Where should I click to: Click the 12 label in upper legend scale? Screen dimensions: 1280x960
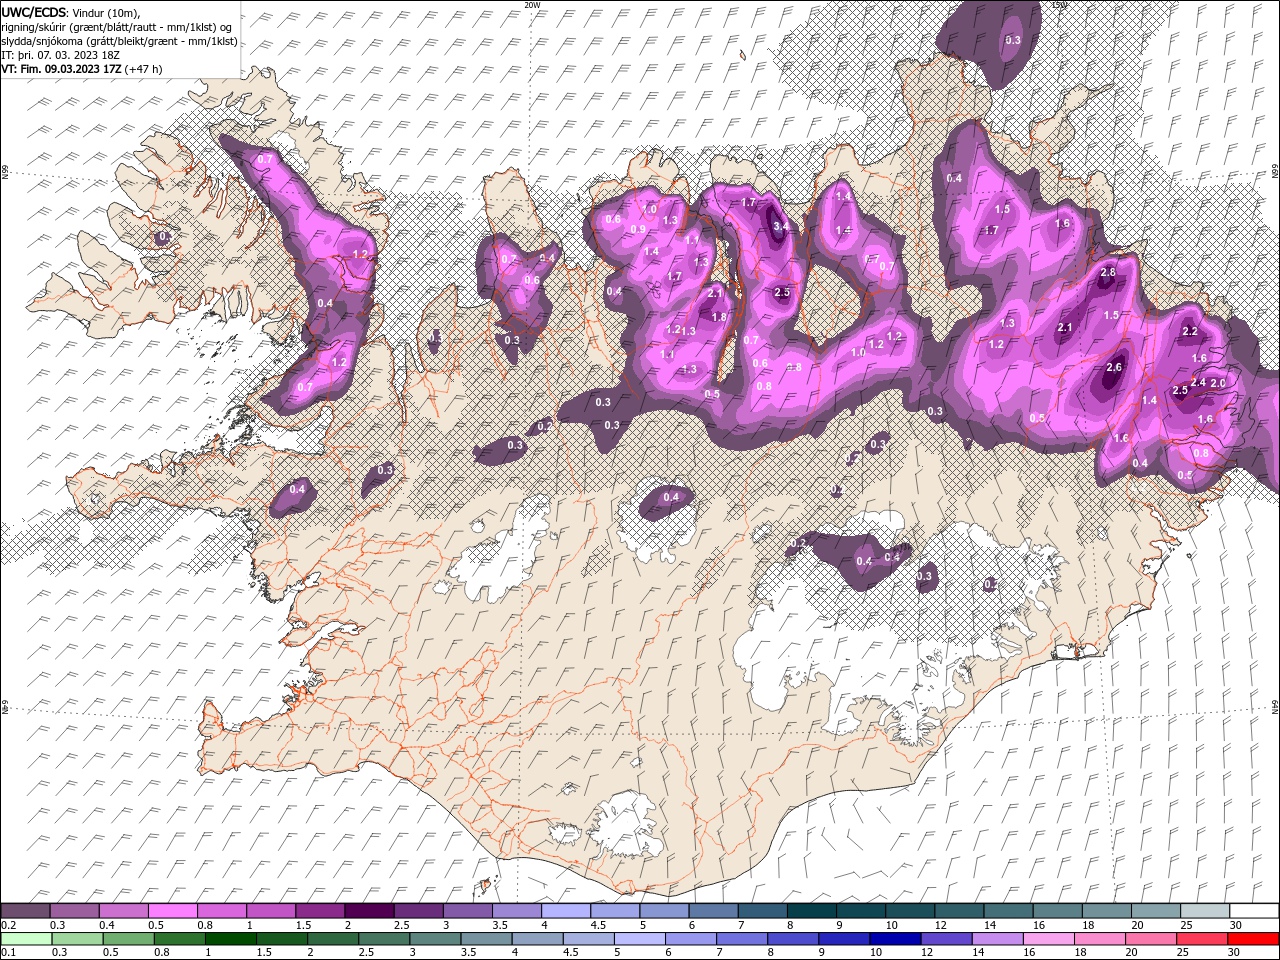coord(939,925)
